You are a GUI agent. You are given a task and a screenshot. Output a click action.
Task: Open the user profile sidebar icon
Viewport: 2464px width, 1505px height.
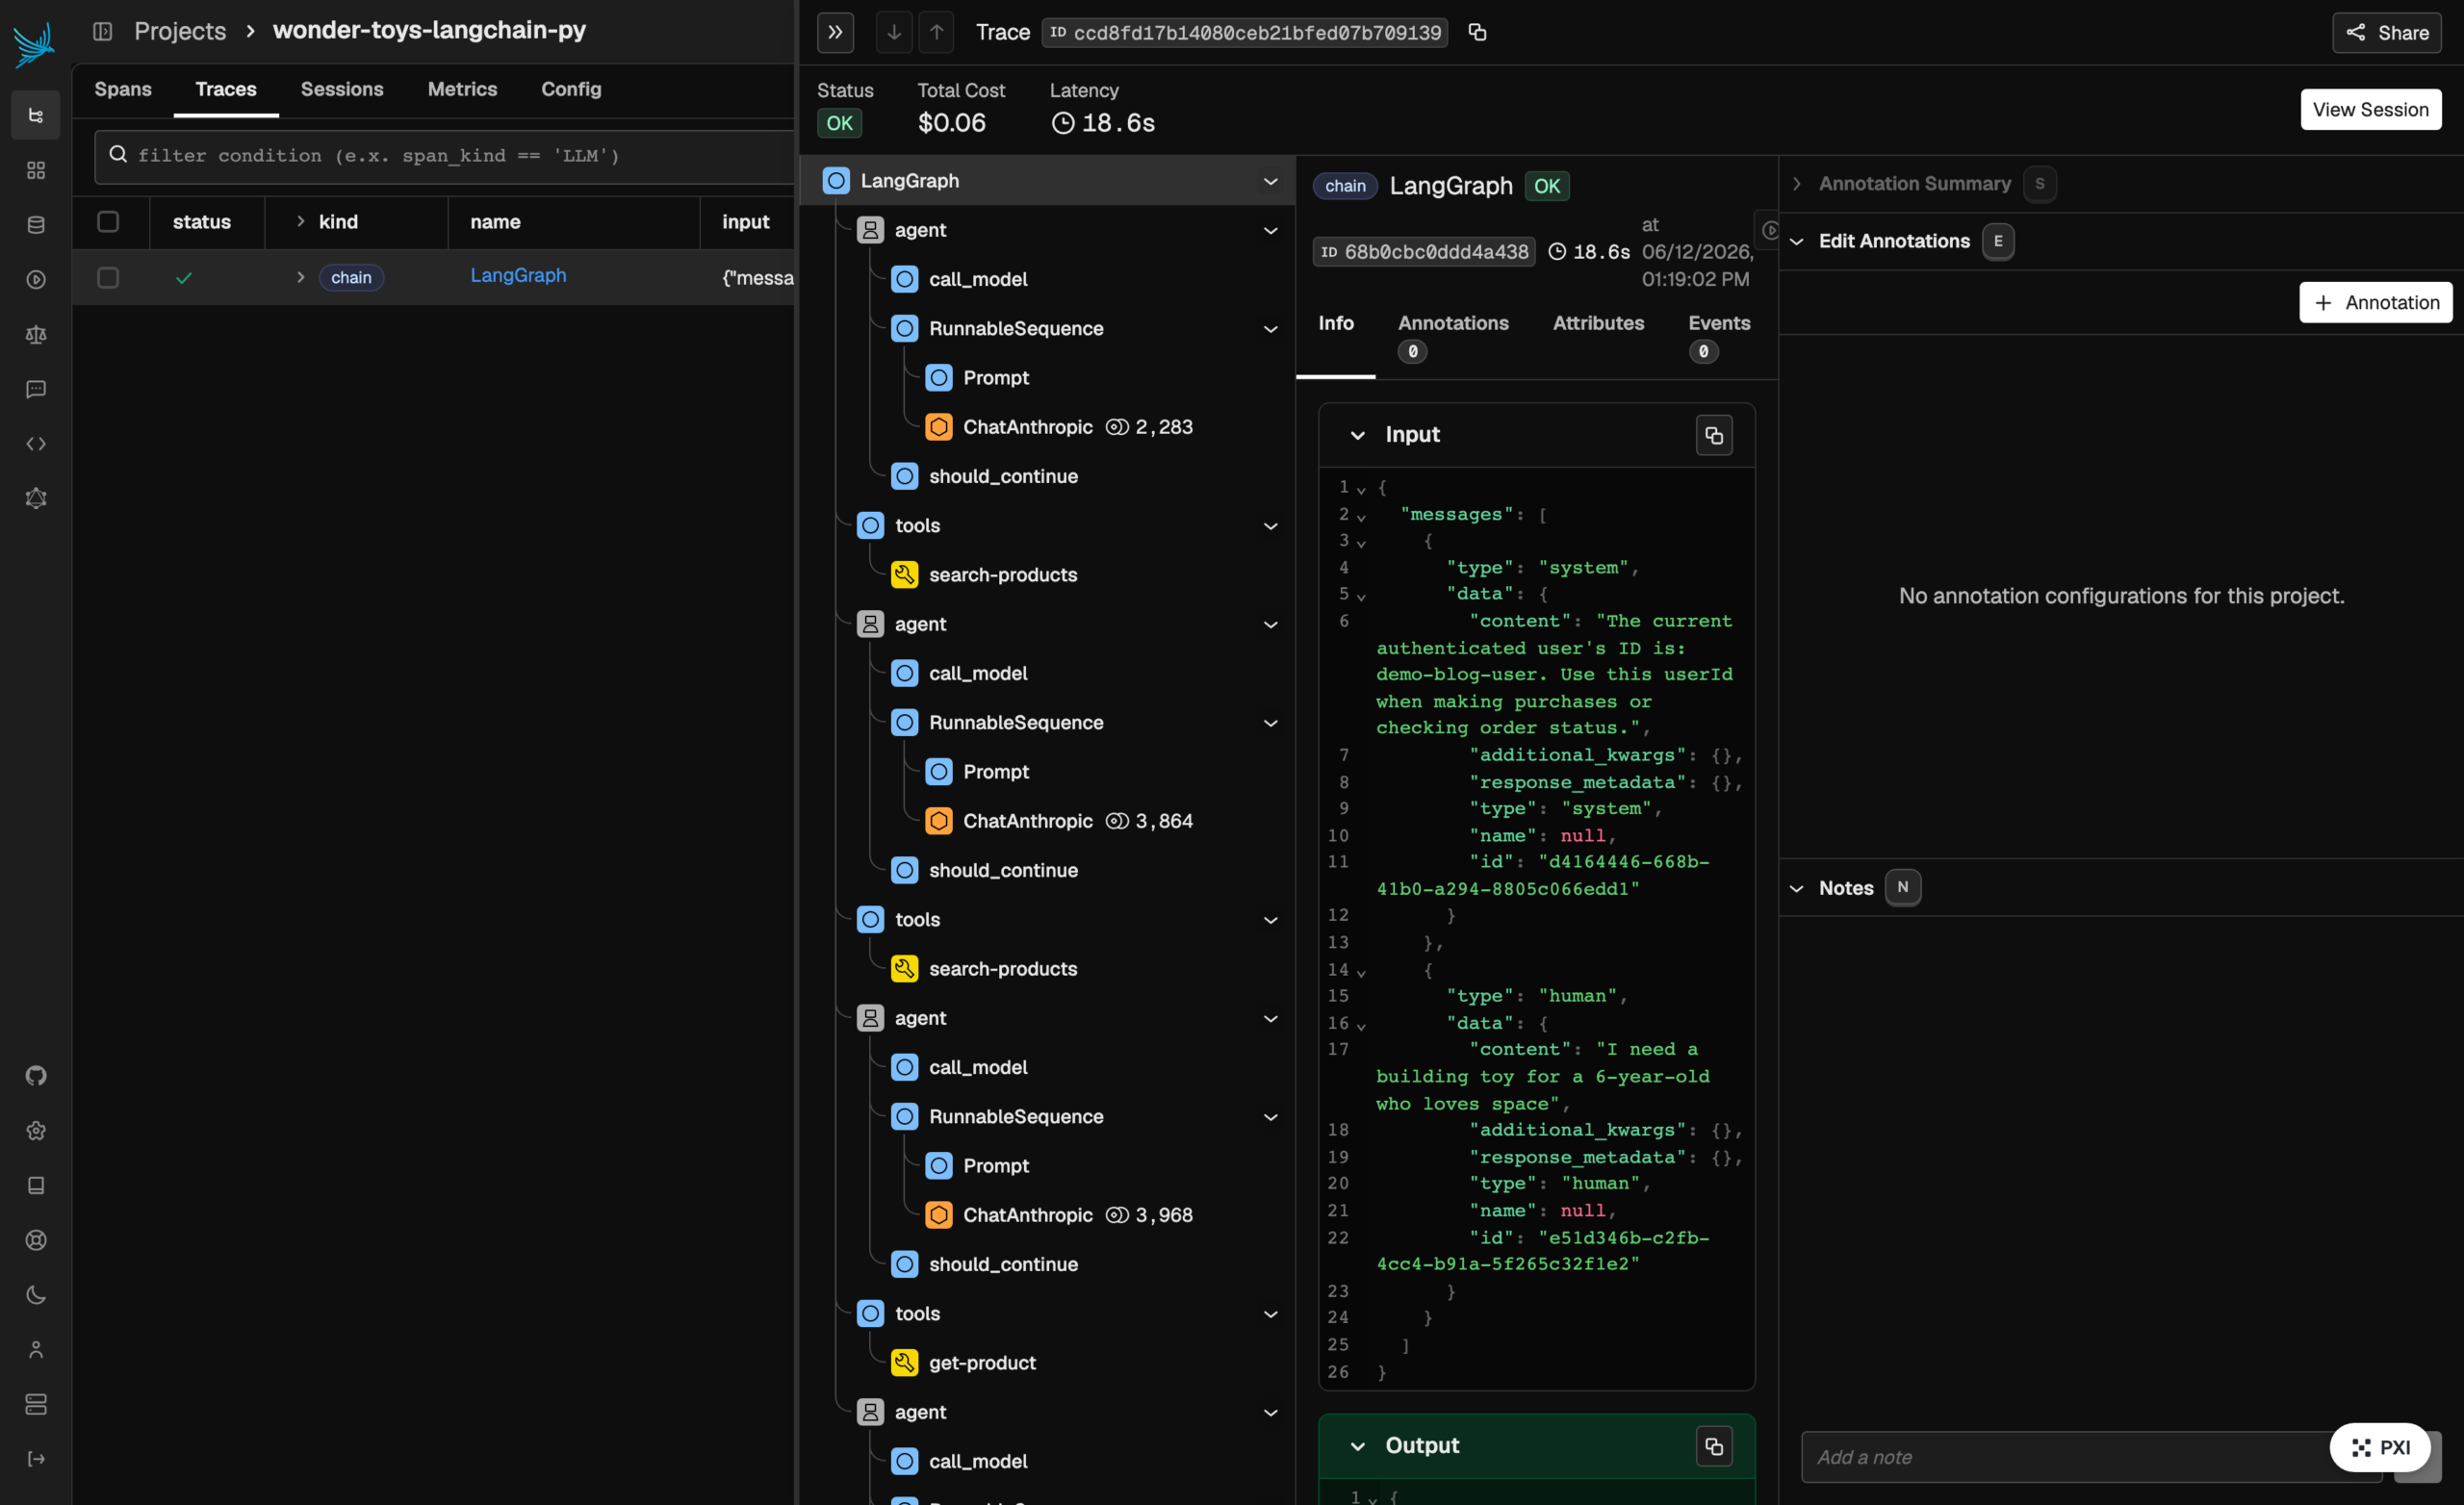[x=36, y=1349]
